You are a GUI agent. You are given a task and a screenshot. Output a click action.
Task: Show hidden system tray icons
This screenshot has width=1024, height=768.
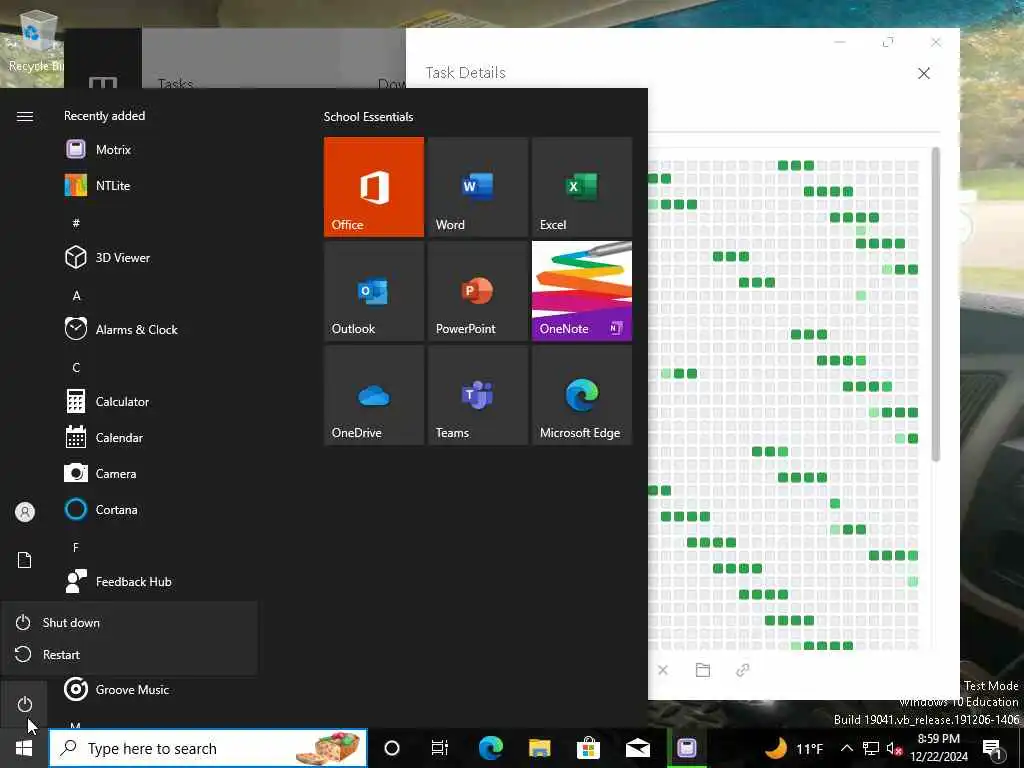(846, 748)
